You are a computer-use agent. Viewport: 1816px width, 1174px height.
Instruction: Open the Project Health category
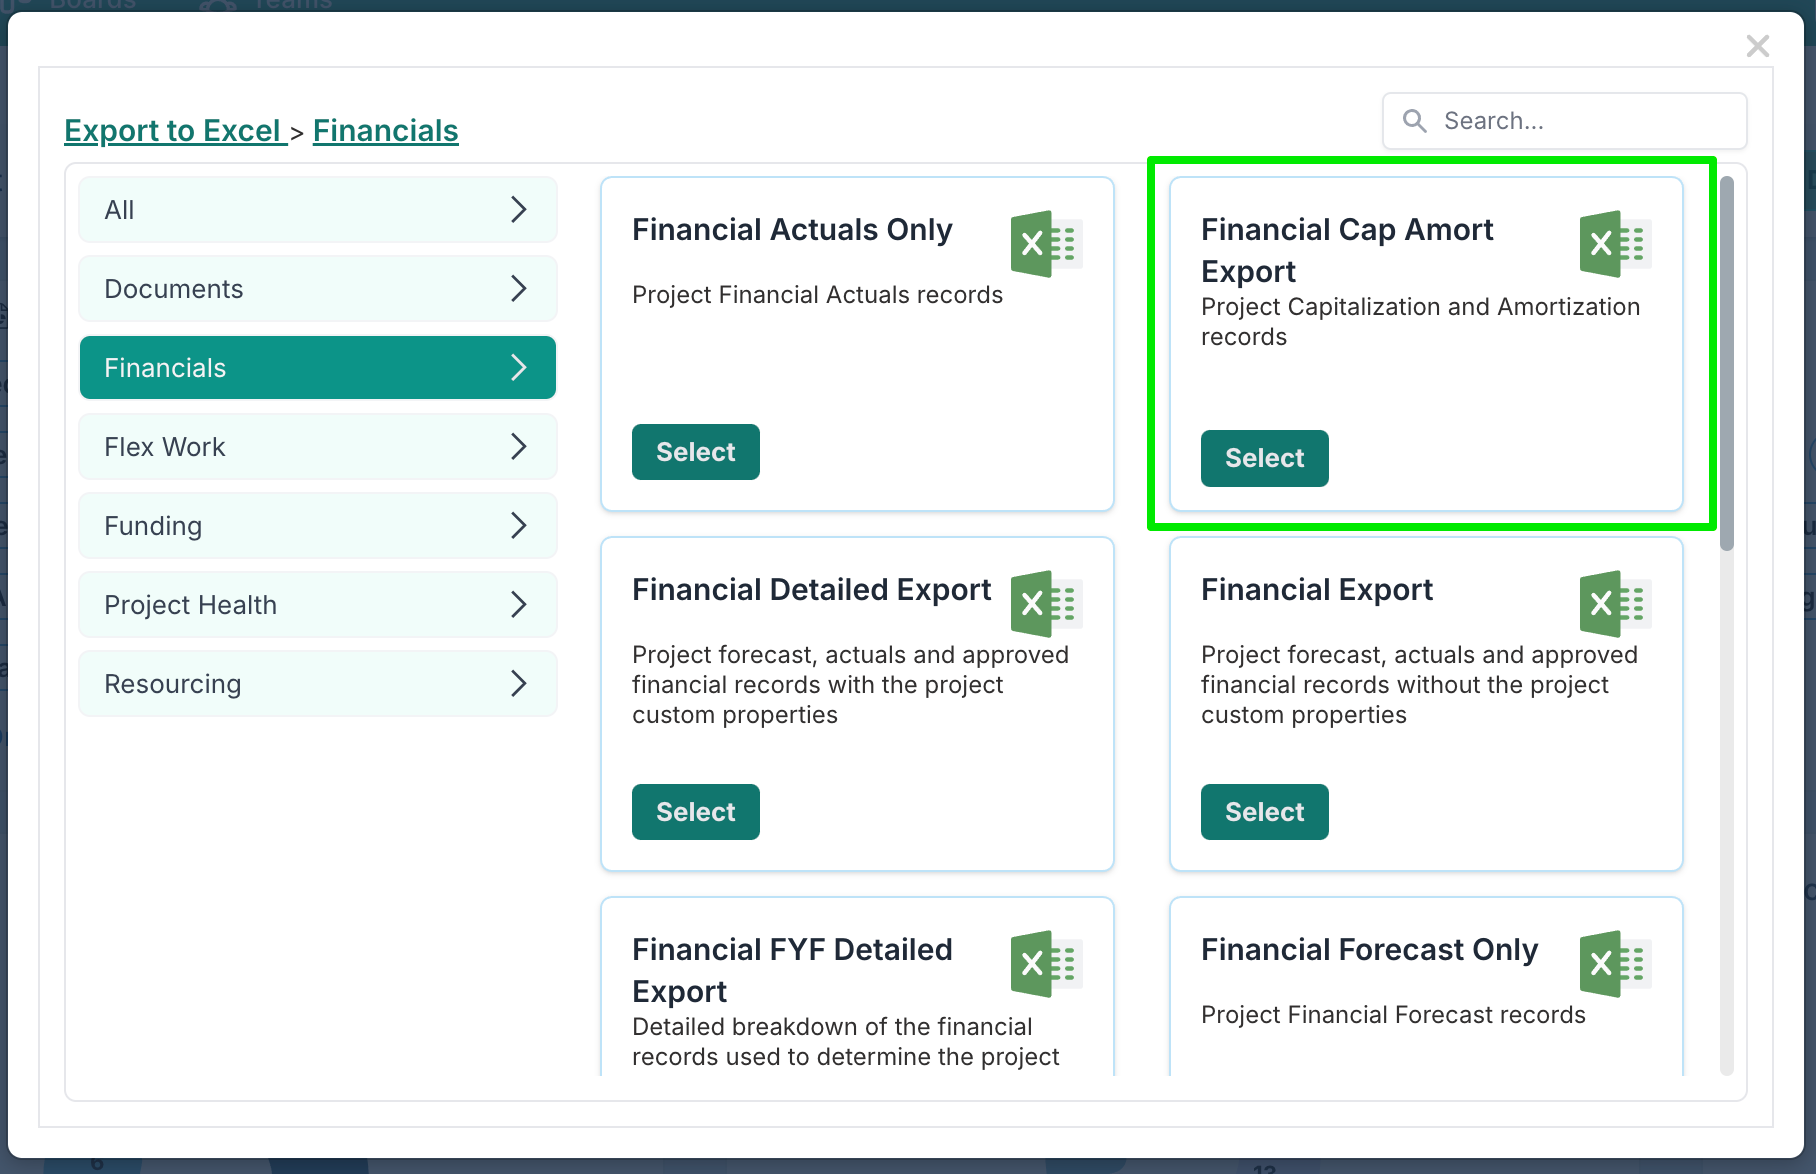click(x=318, y=605)
